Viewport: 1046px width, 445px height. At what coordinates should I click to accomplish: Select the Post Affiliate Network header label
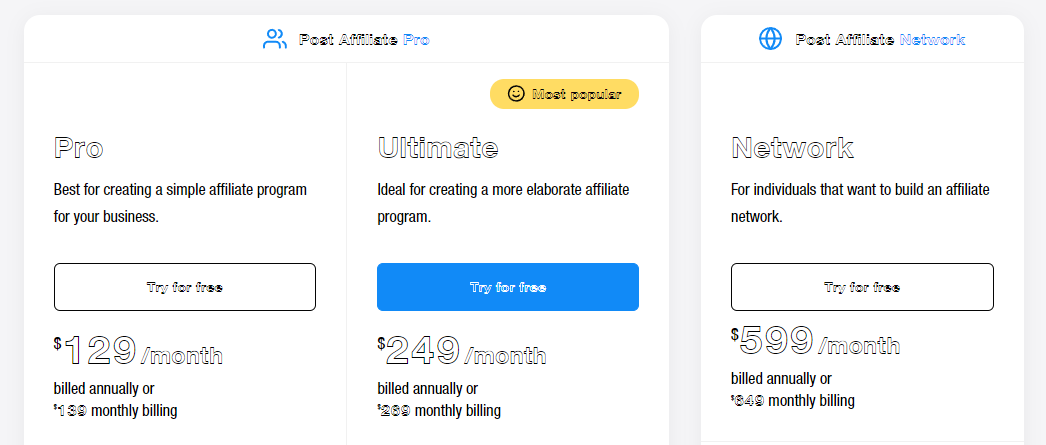880,39
